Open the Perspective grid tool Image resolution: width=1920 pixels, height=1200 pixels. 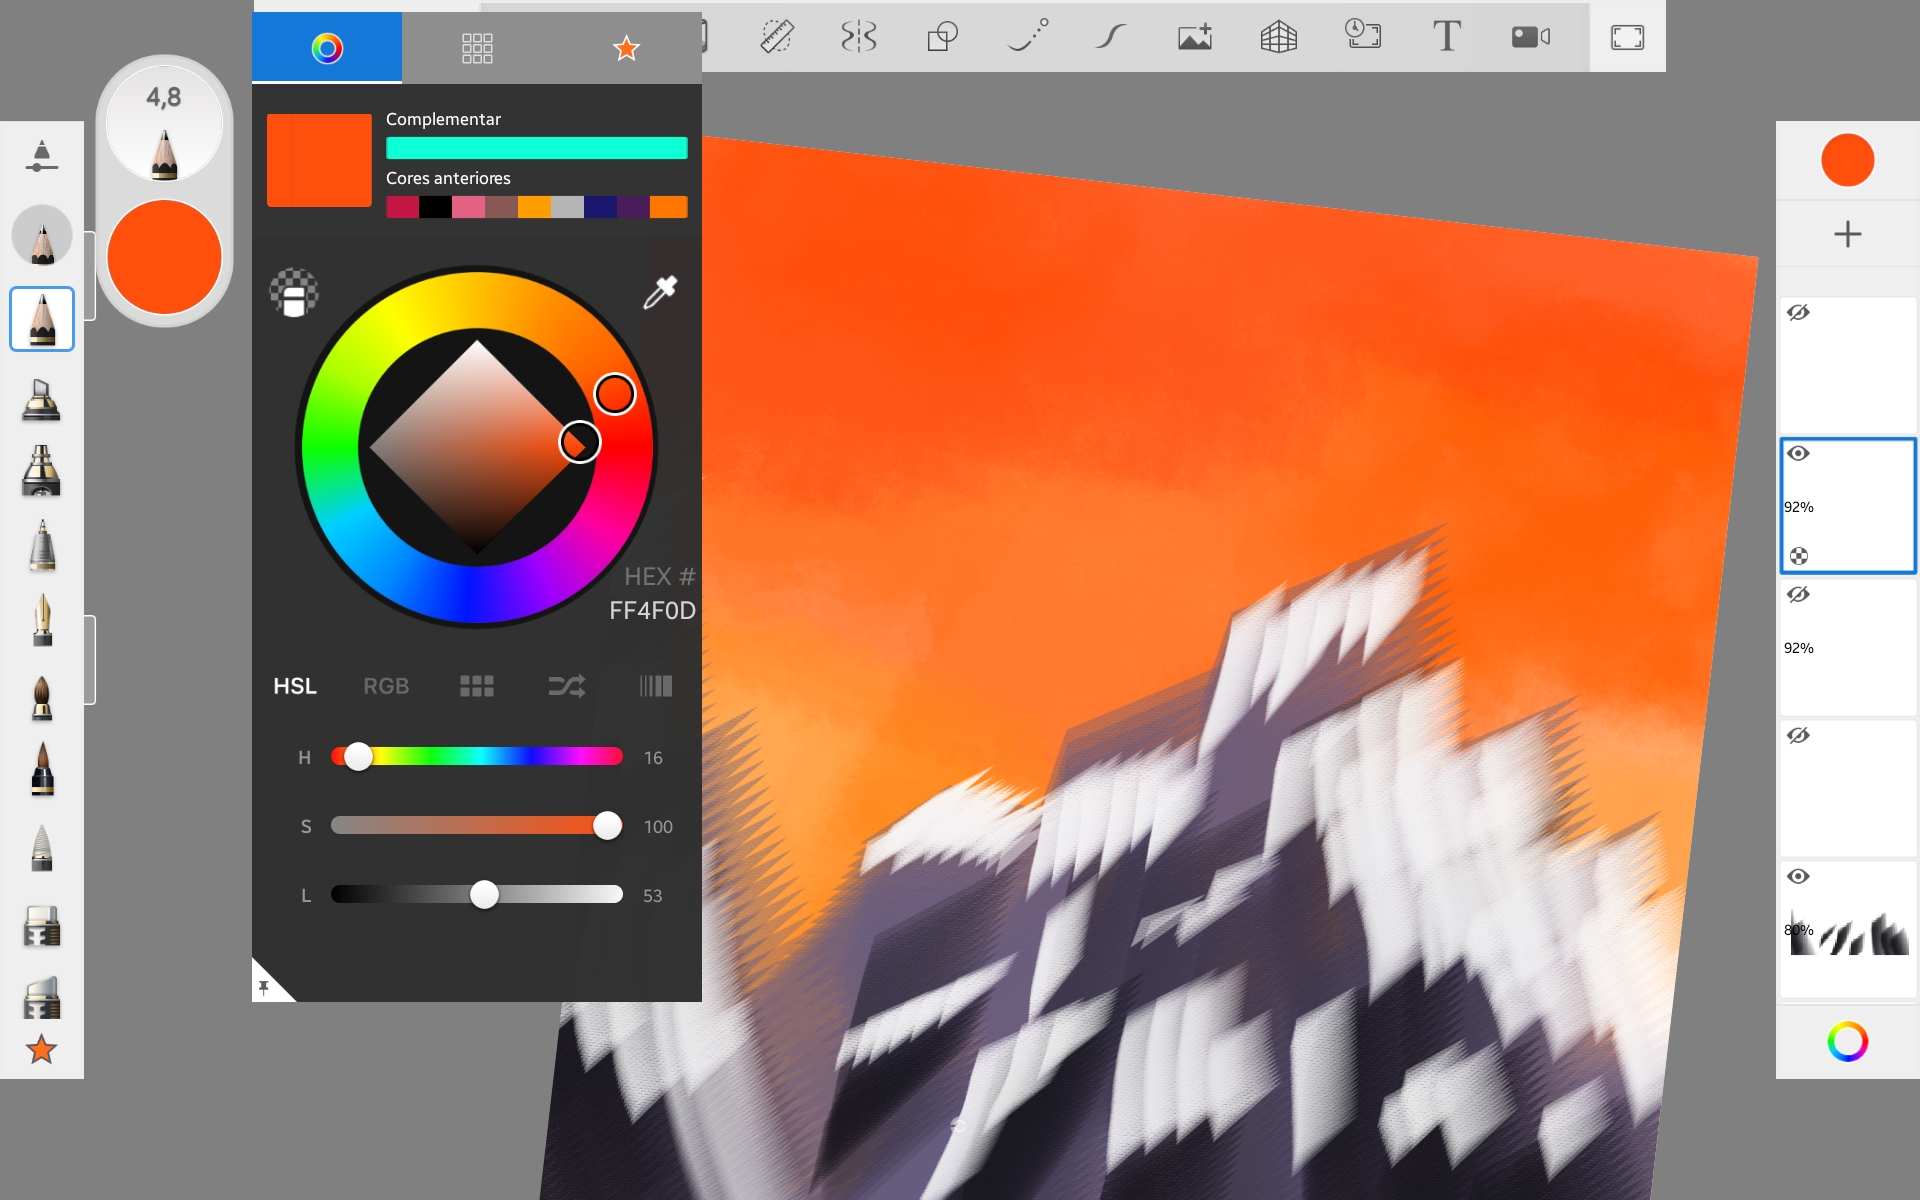(1278, 37)
